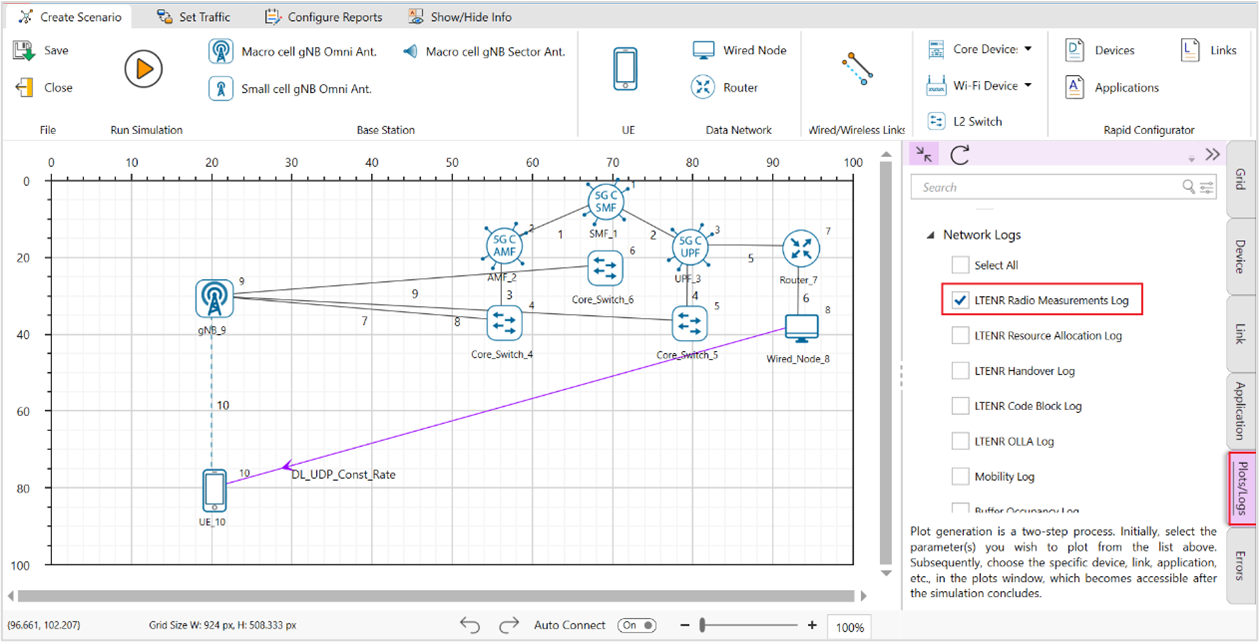Open the Configure Reports tab
Screen dimensions: 1259x642
click(x=323, y=17)
